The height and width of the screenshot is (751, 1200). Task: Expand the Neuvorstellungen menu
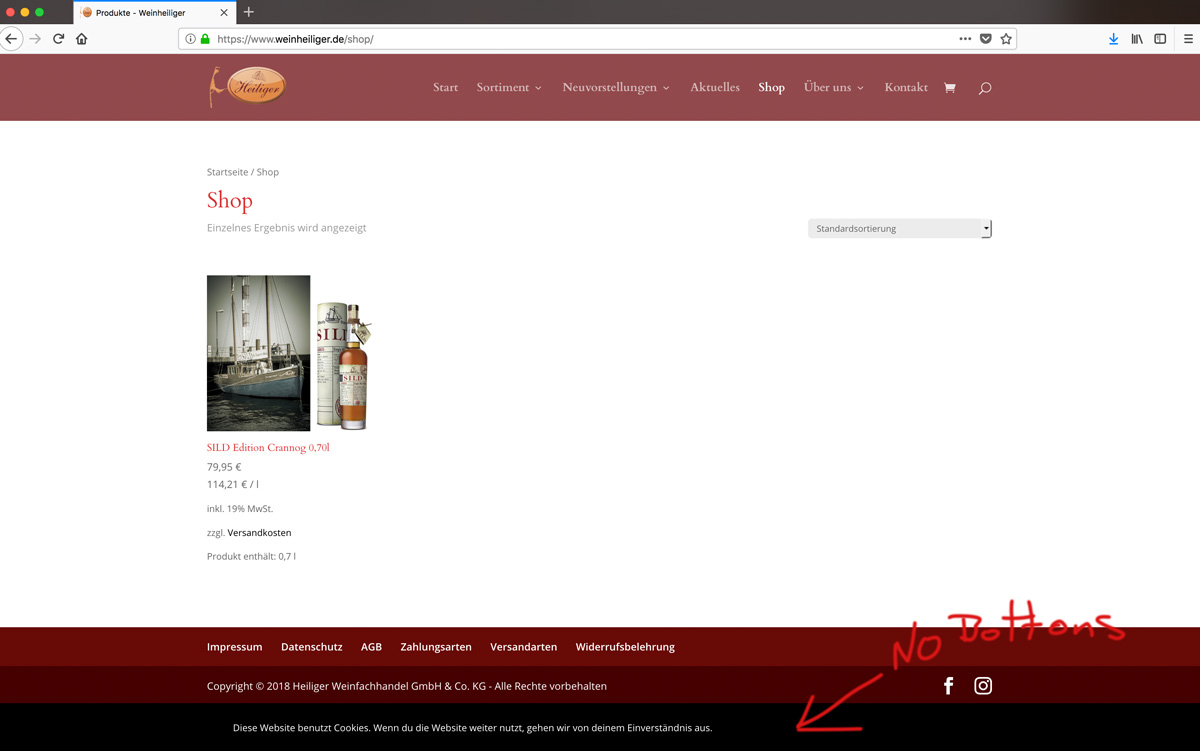point(616,87)
